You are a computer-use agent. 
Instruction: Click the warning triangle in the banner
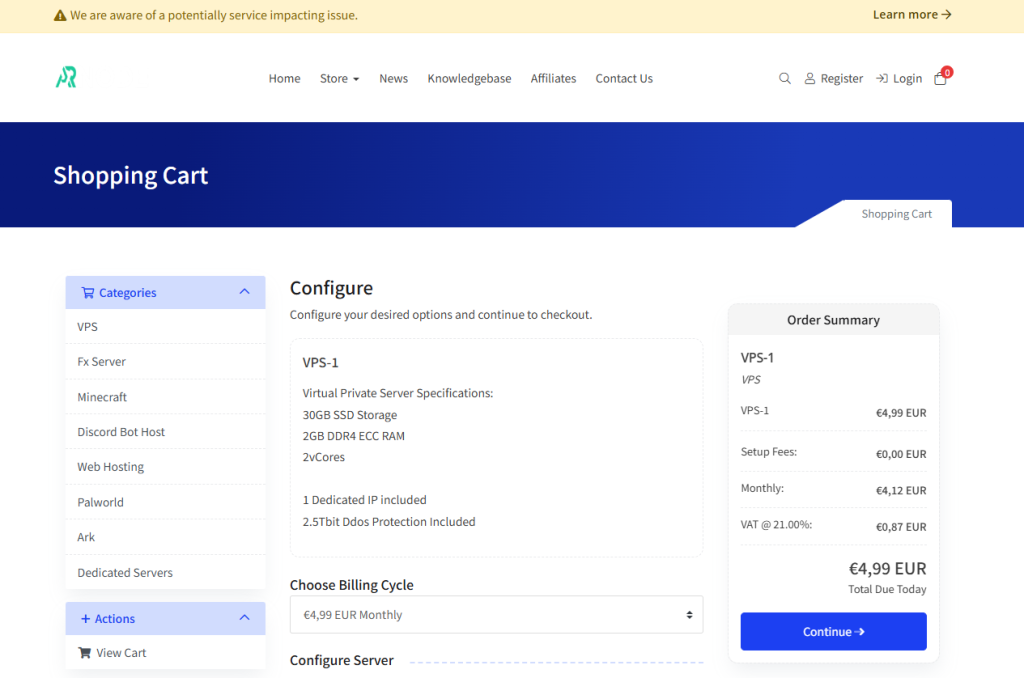point(60,16)
